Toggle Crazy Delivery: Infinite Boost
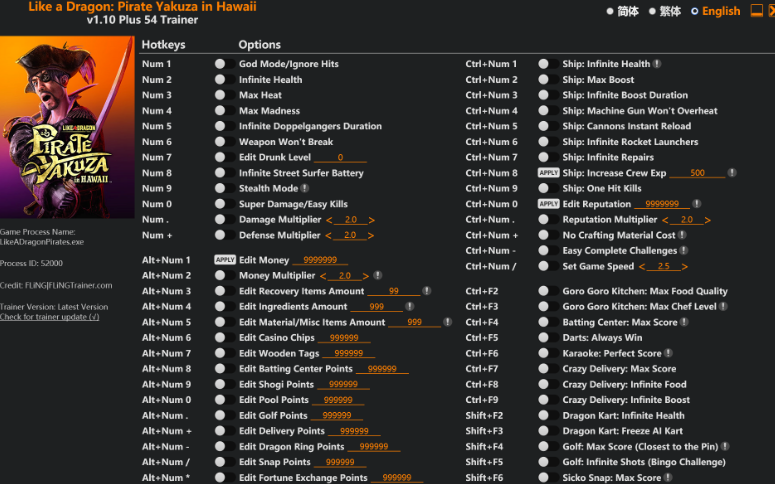 [x=548, y=400]
